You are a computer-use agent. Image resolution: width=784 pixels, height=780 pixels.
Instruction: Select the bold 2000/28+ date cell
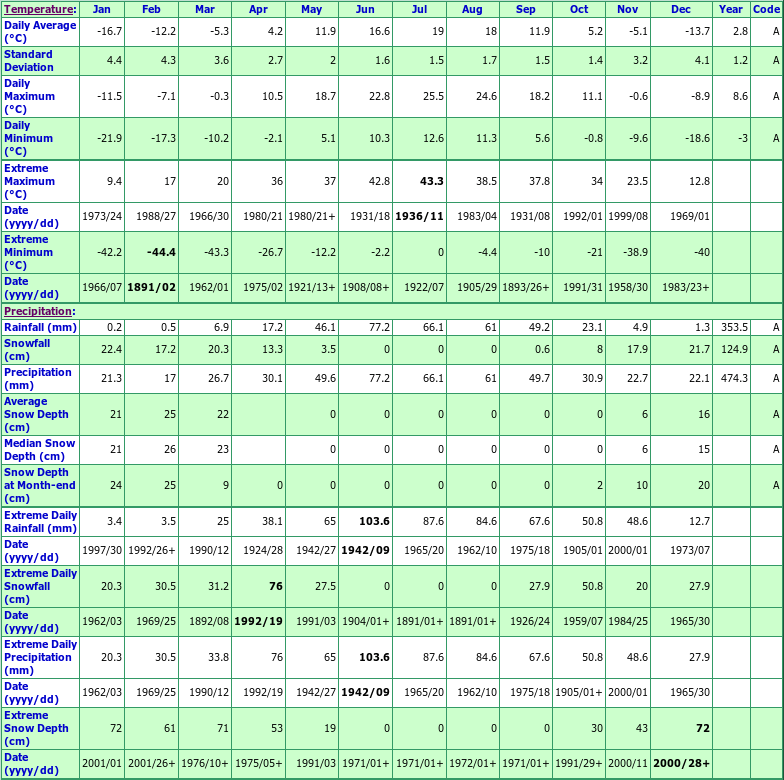click(x=680, y=763)
